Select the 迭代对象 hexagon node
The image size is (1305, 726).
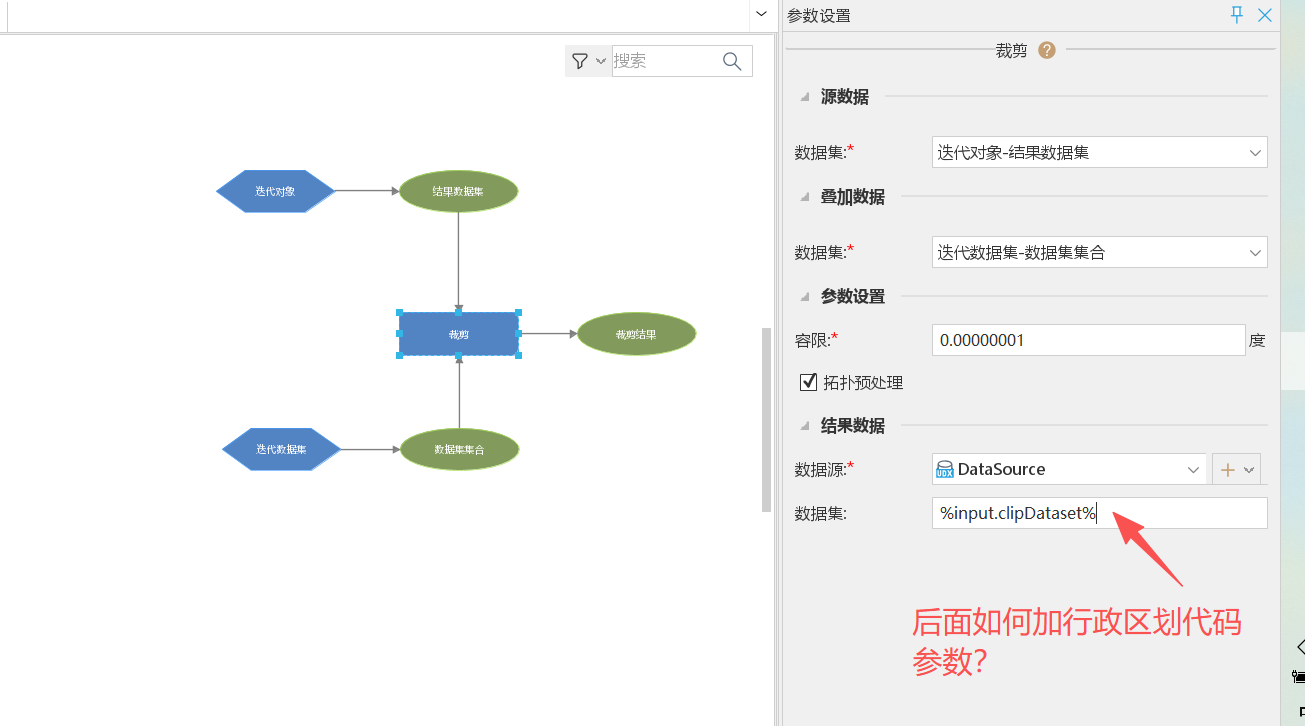pos(275,191)
